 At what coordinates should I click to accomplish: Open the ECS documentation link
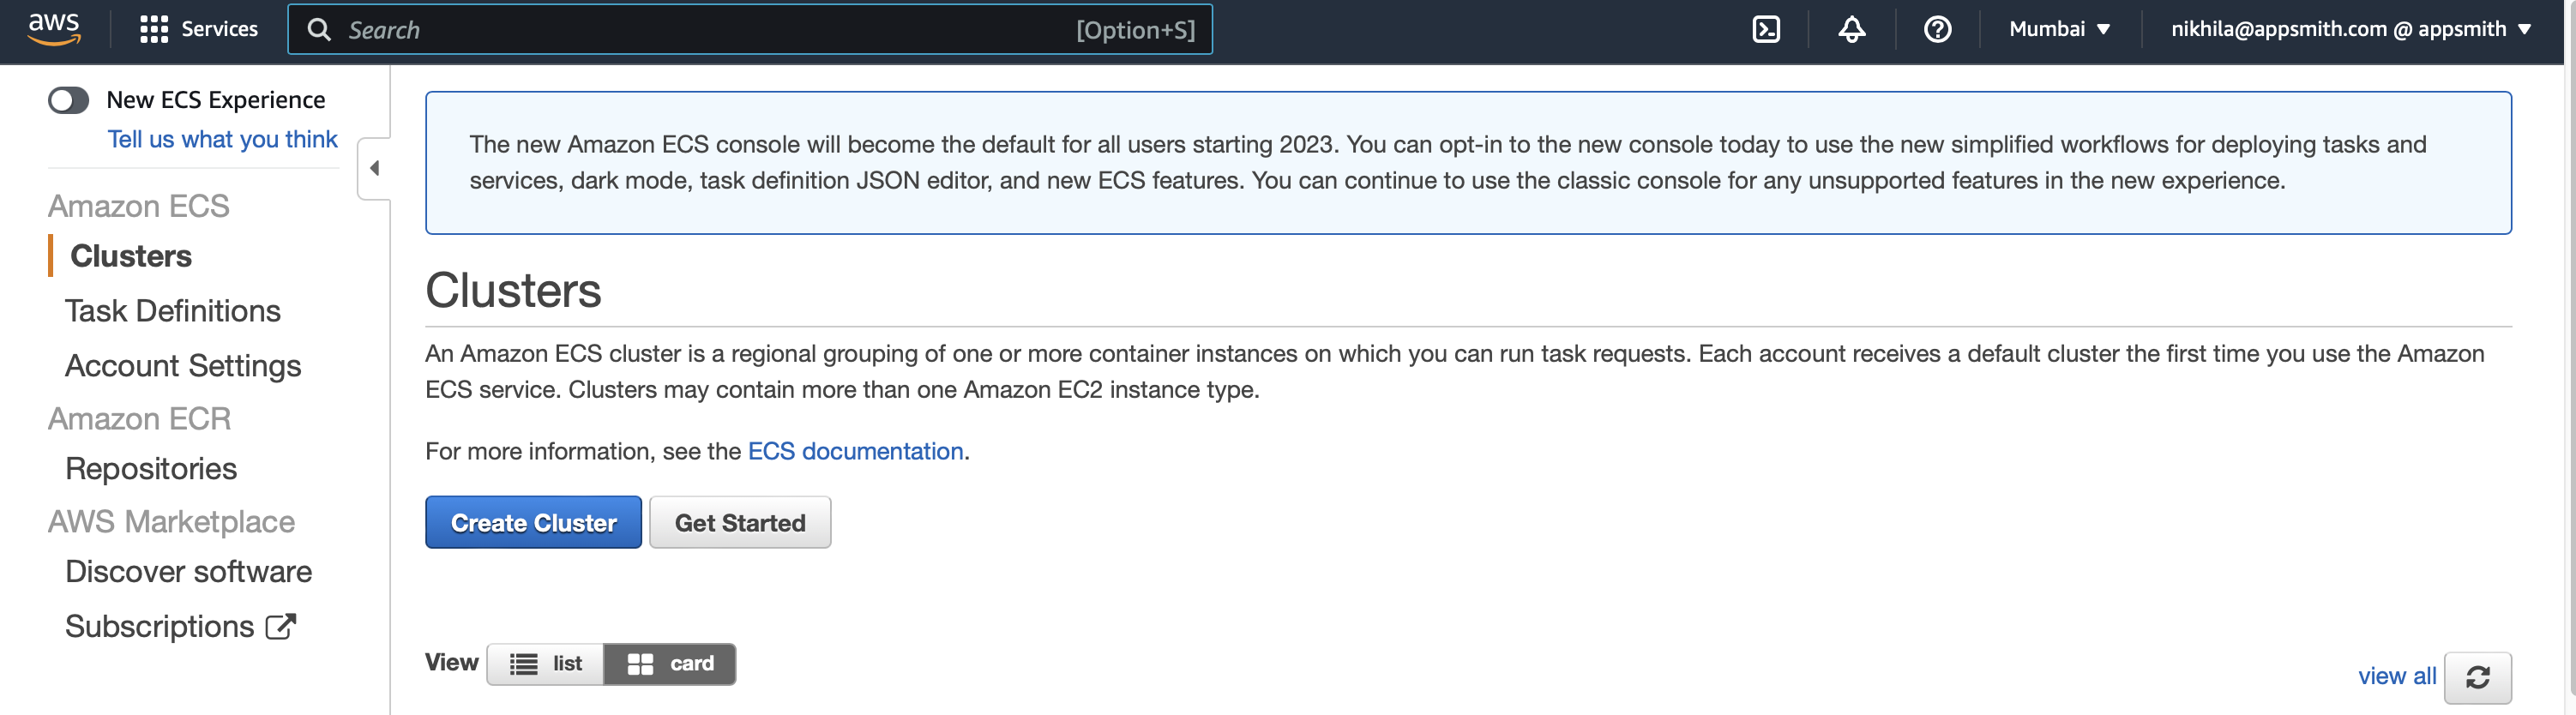click(855, 451)
